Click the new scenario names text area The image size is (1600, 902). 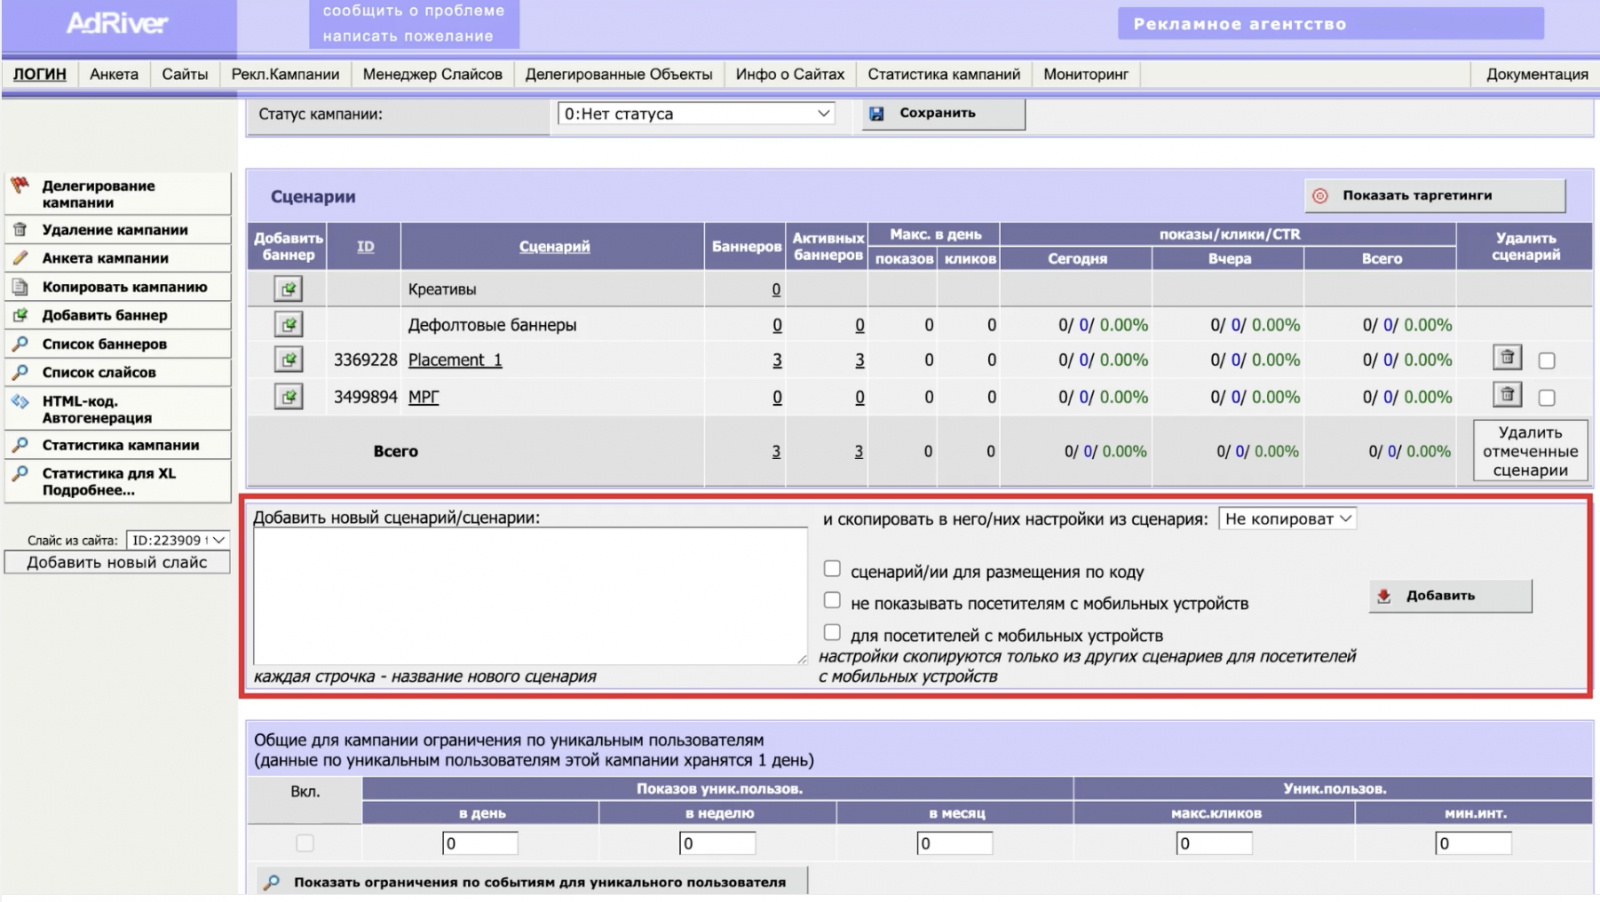click(529, 596)
